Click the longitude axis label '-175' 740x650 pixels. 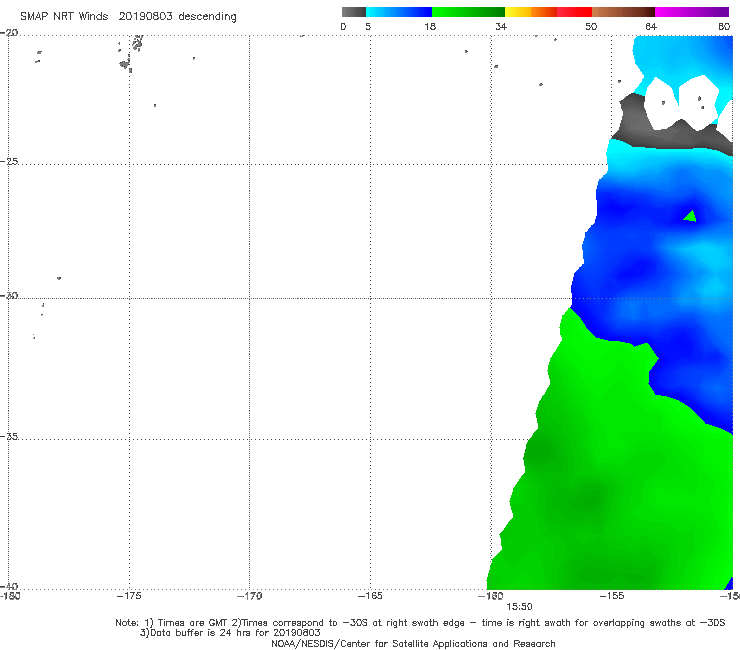click(129, 596)
